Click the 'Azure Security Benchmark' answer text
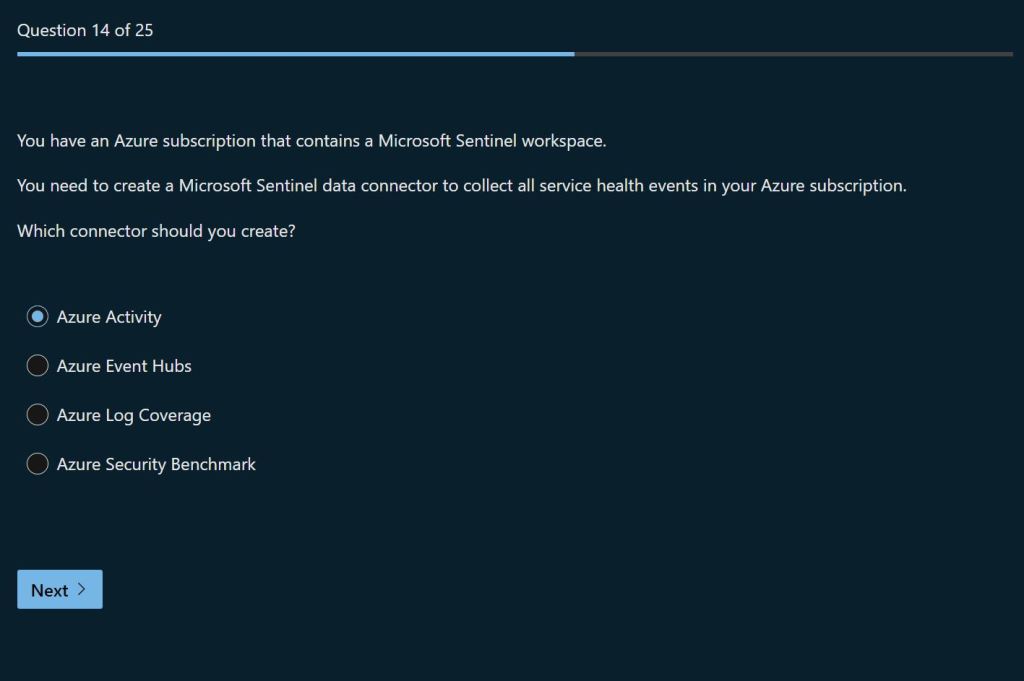The image size is (1024, 681). click(156, 464)
